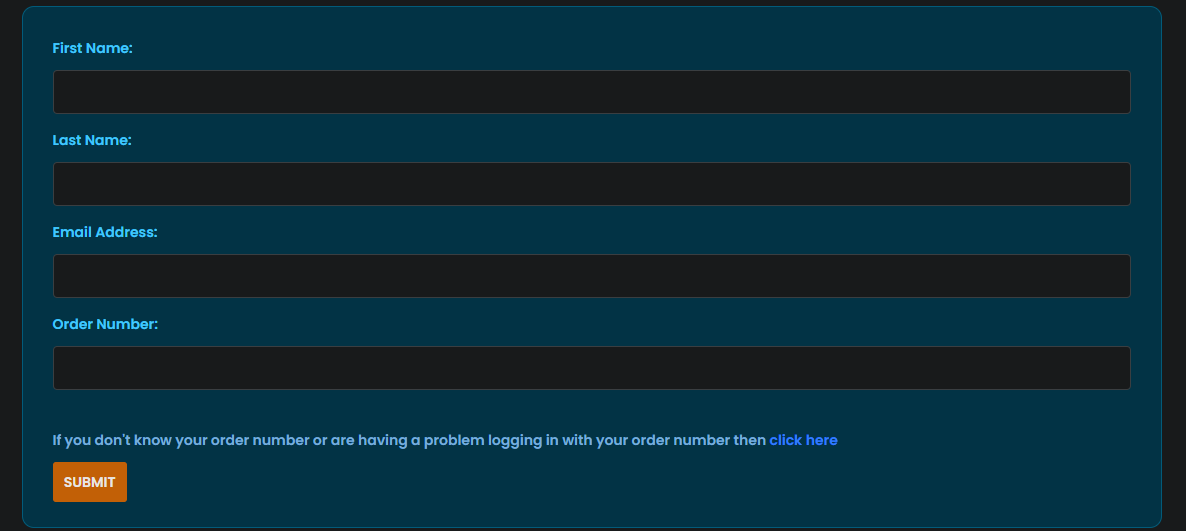Click the "Last Name:" label text
This screenshot has height=531, width=1186.
(x=92, y=141)
